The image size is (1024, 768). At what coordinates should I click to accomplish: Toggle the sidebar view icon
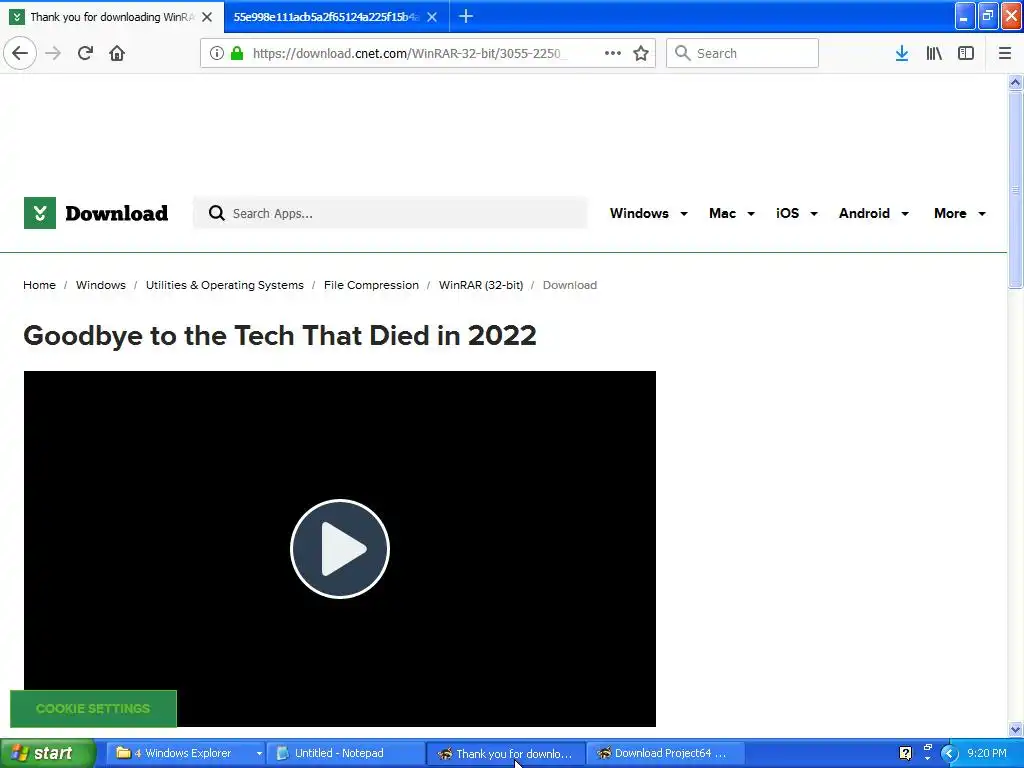(x=966, y=53)
